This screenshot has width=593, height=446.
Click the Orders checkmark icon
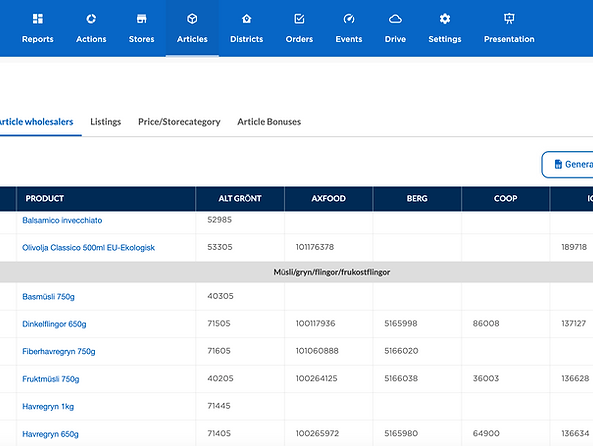coord(299,19)
